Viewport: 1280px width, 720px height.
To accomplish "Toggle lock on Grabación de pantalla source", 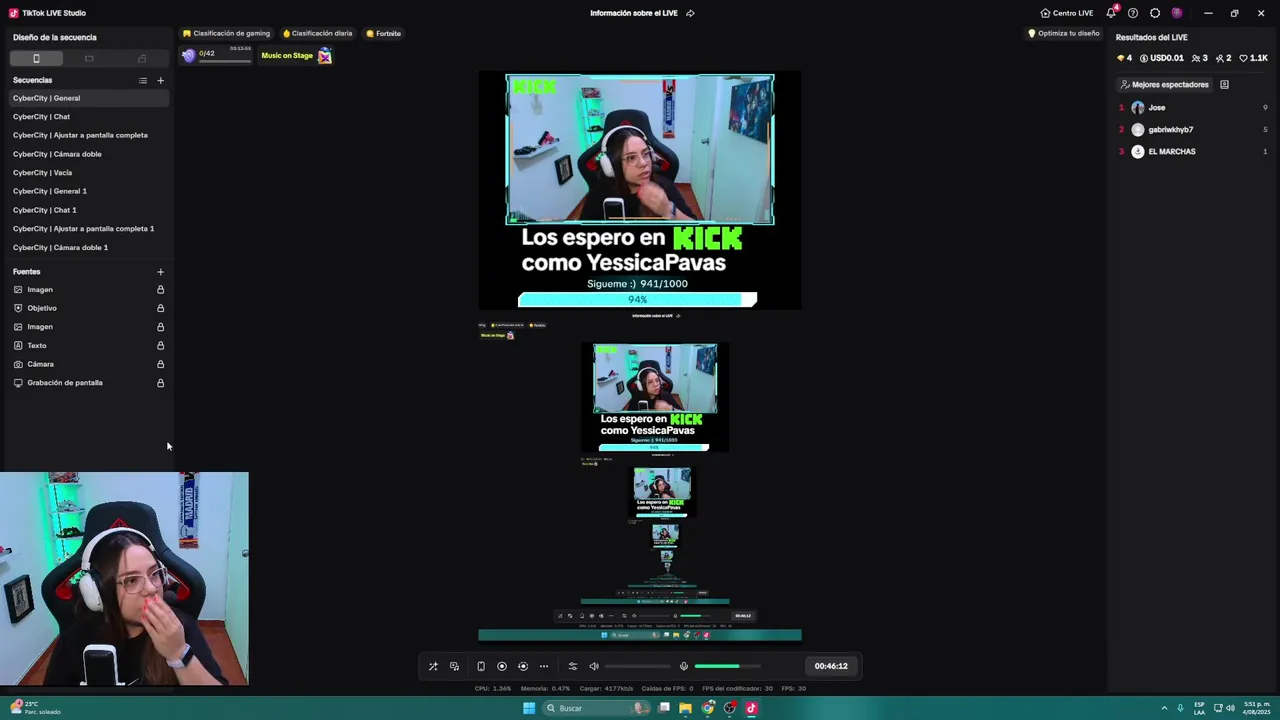I will (x=160, y=383).
